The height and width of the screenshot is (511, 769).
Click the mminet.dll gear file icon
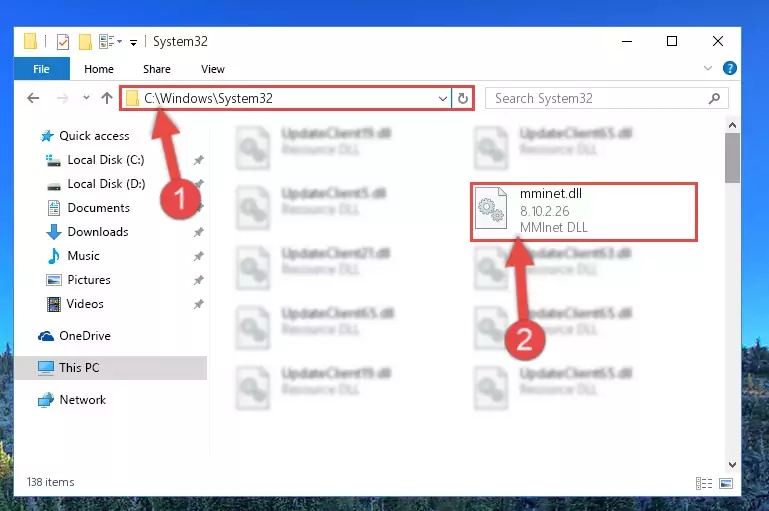[x=491, y=208]
